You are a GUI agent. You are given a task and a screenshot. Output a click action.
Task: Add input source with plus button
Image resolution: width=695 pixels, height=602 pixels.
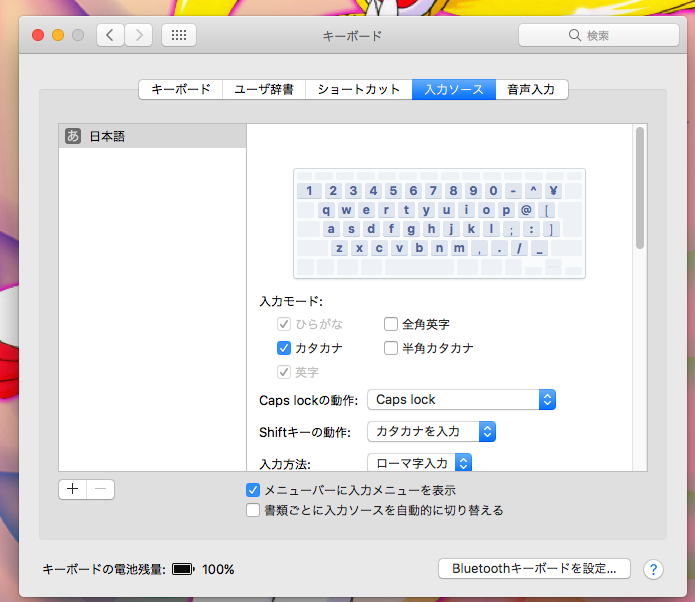tap(73, 489)
